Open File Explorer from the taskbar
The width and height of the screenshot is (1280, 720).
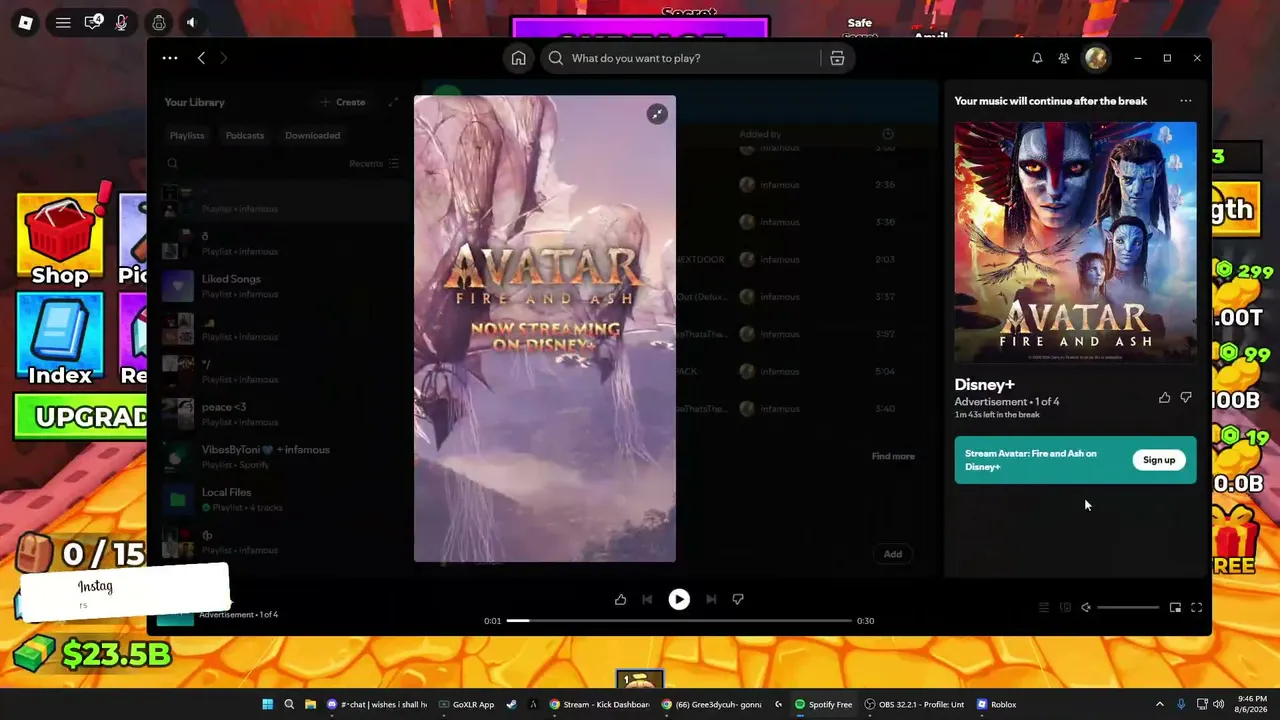[x=310, y=704]
